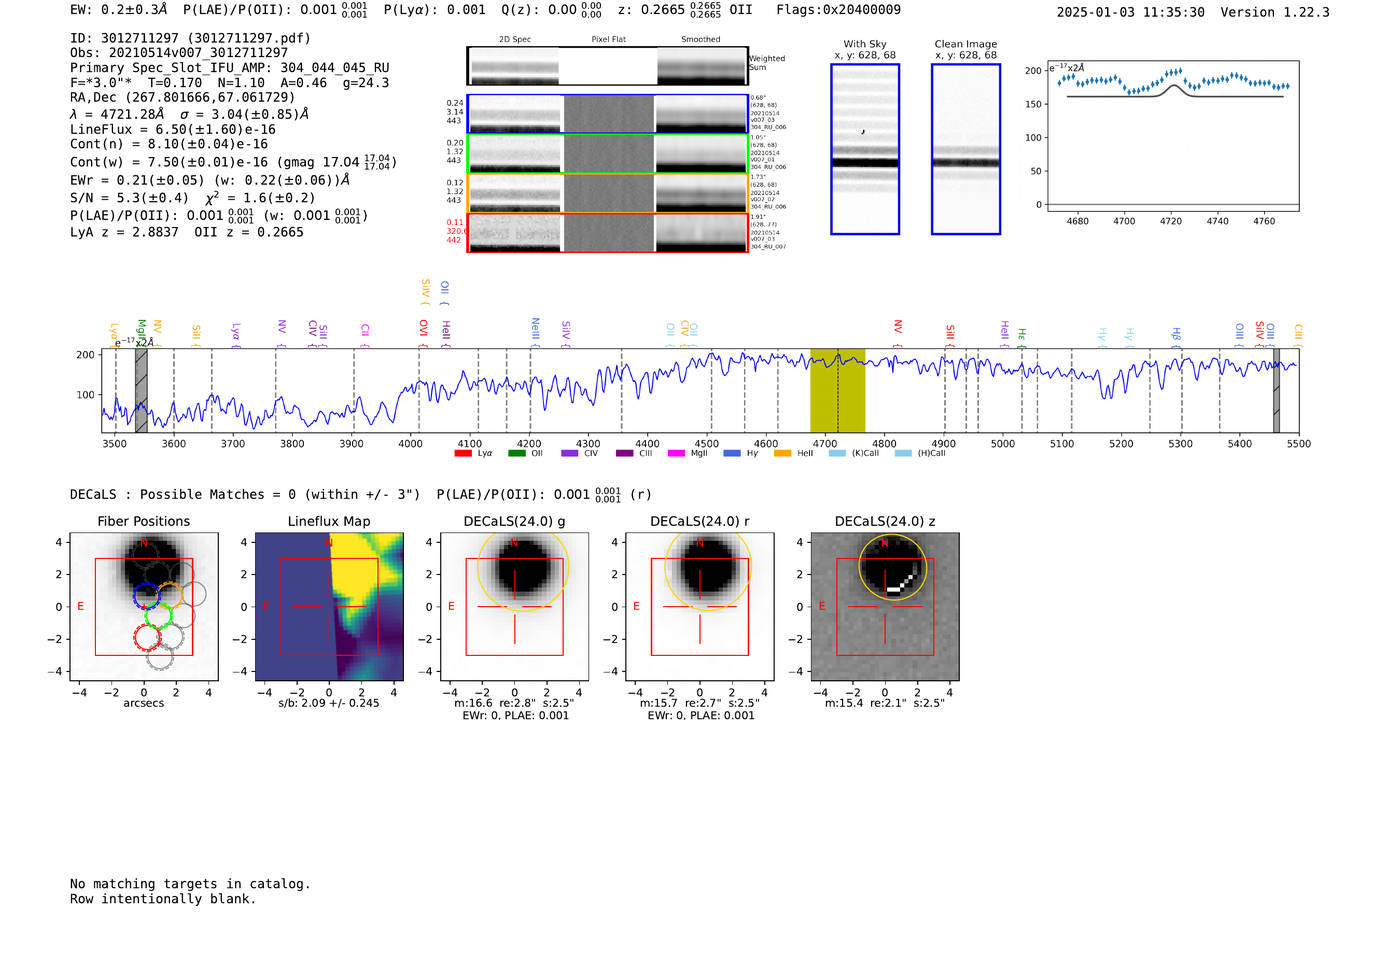Select the orange-bordered 2D spectrum row

tap(608, 193)
